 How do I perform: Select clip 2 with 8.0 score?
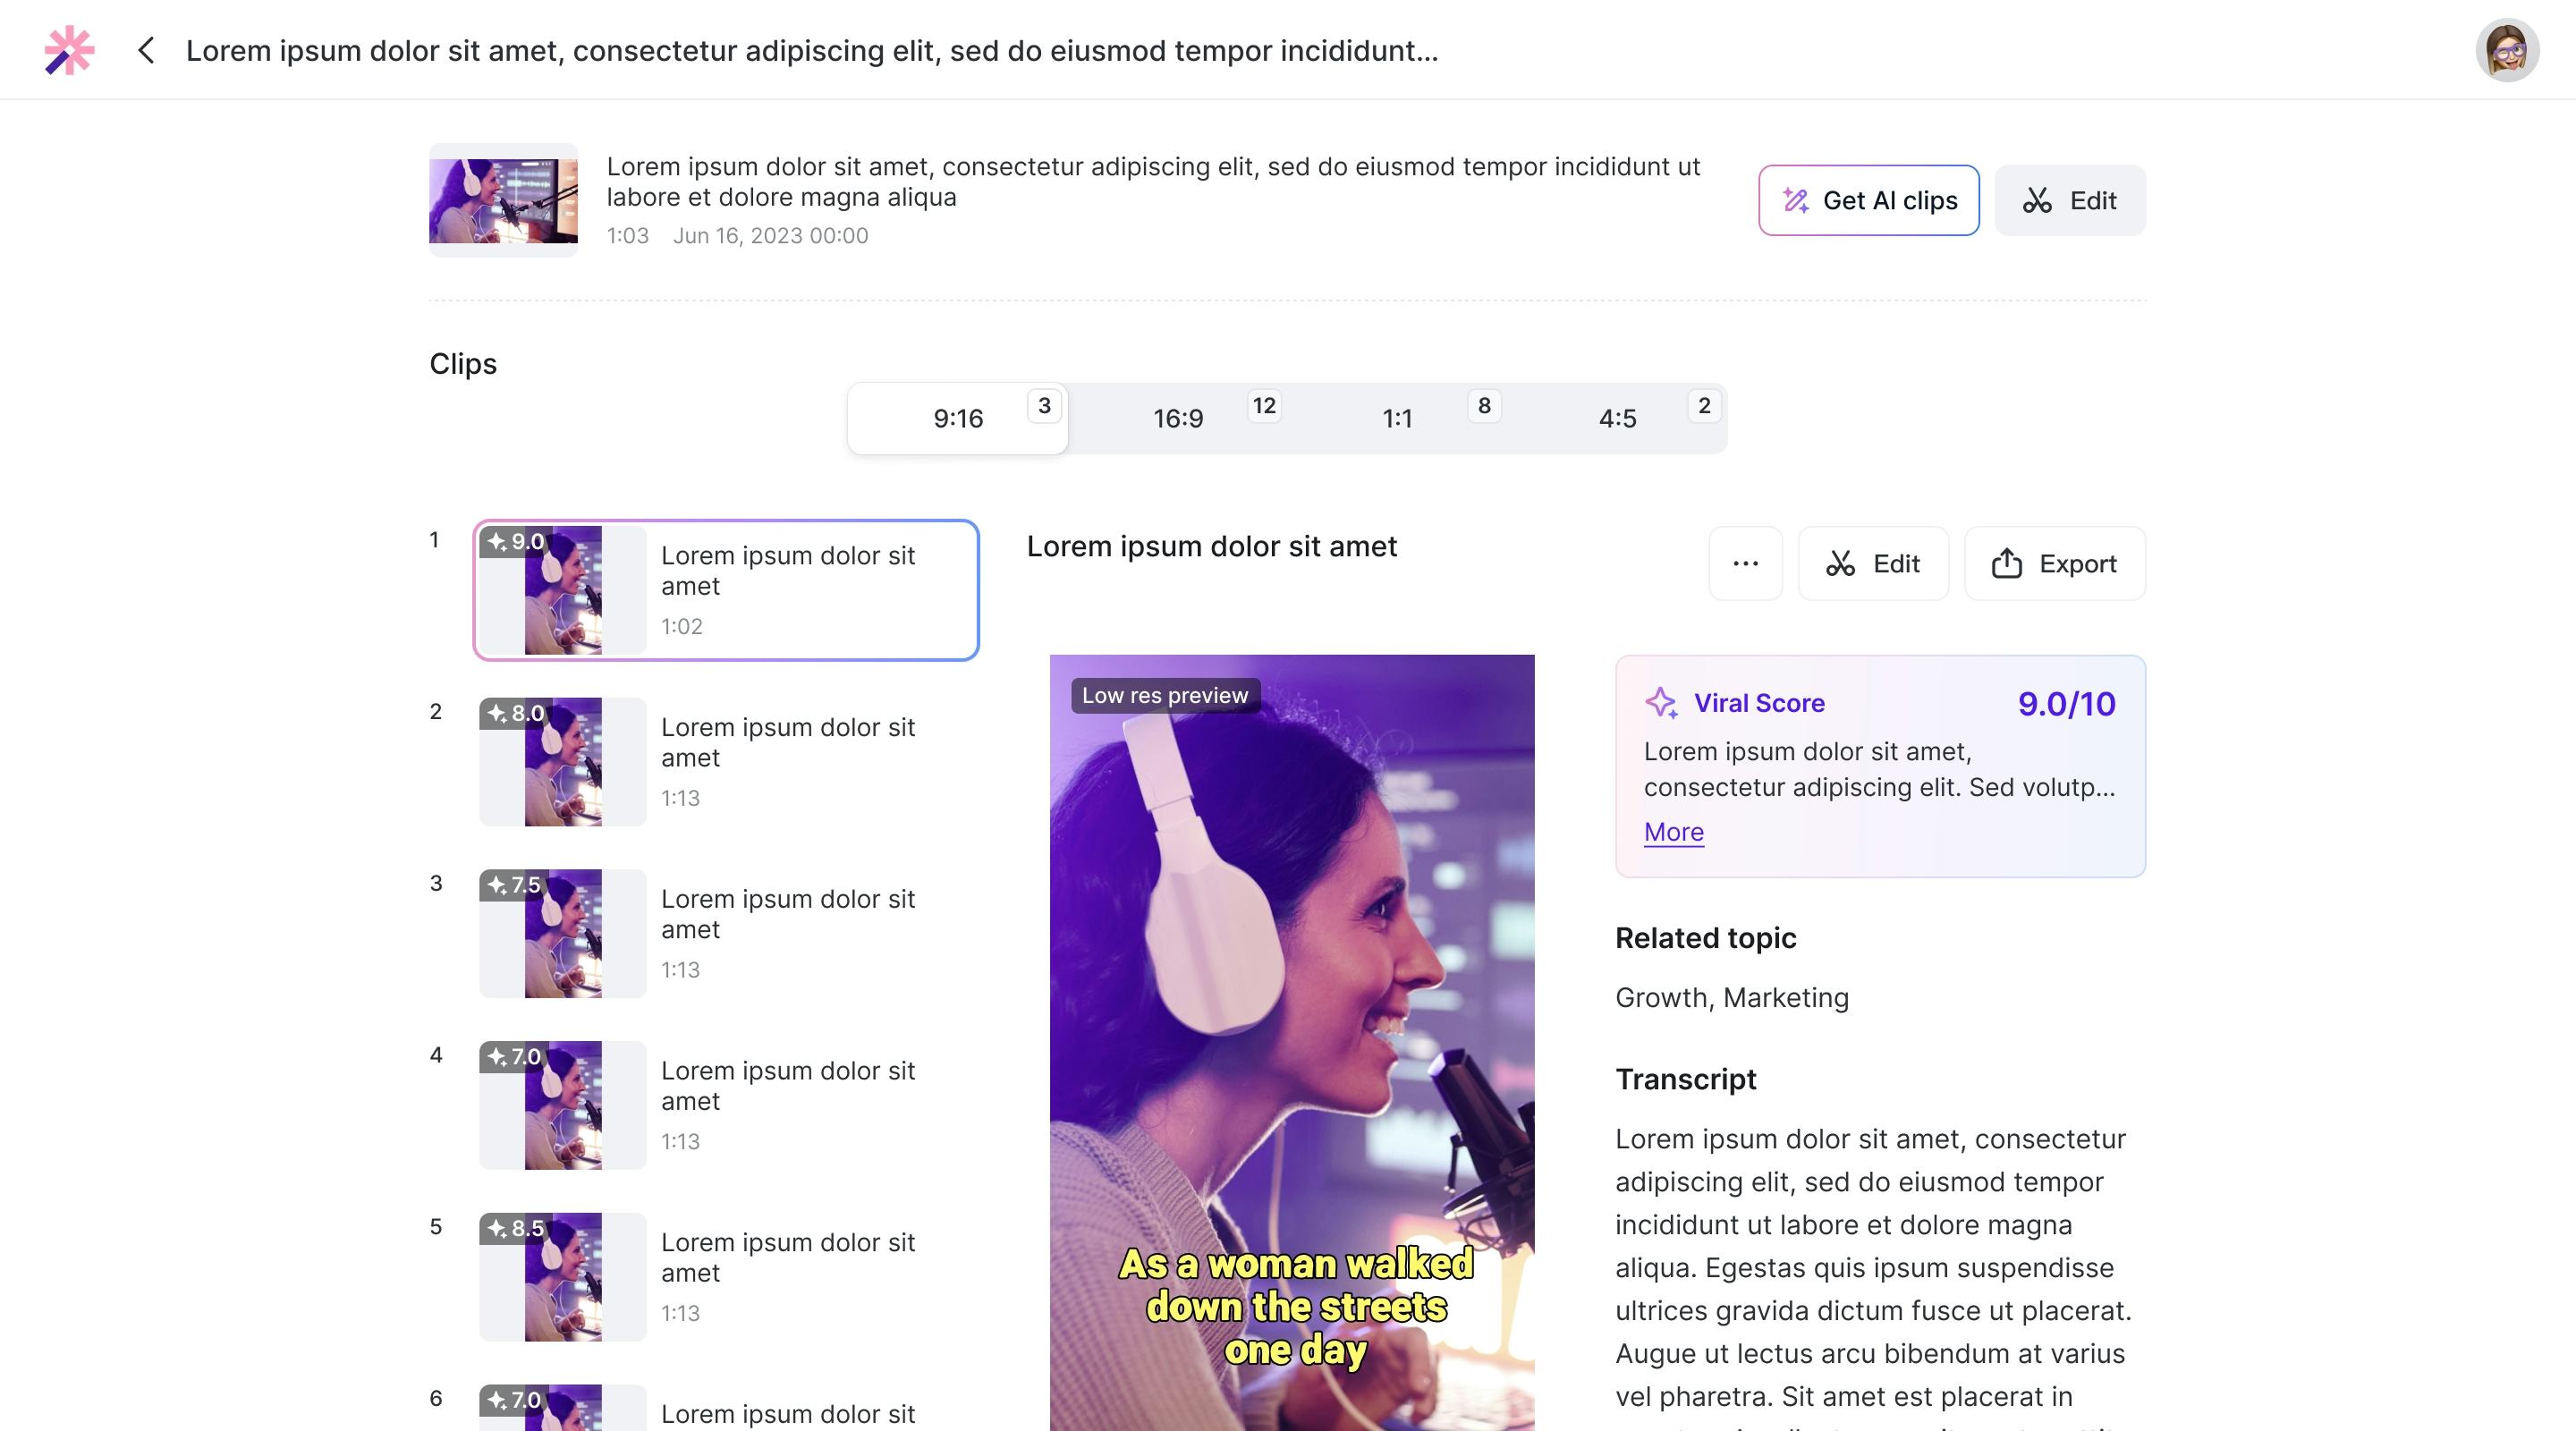pos(725,762)
